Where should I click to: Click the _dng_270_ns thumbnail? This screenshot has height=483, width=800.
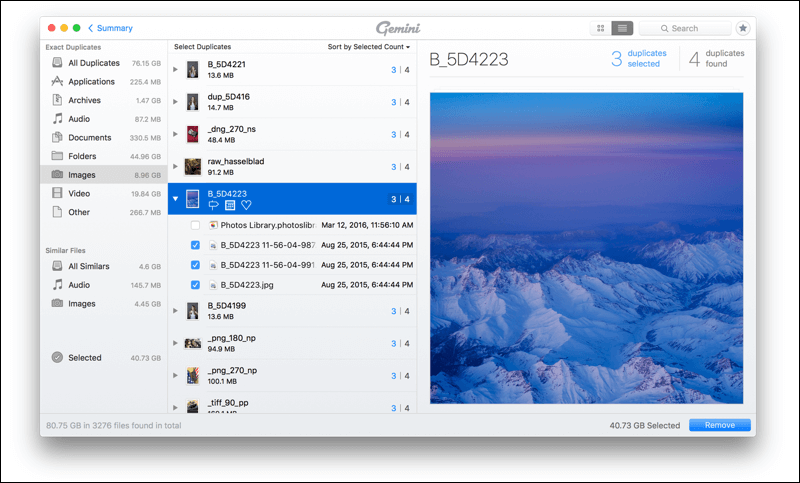pyautogui.click(x=192, y=134)
